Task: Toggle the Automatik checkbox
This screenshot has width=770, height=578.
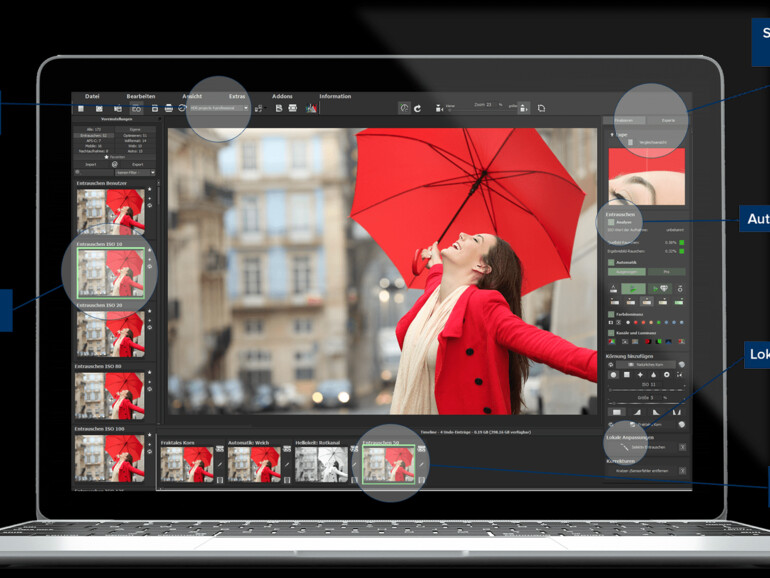Action: coord(611,263)
